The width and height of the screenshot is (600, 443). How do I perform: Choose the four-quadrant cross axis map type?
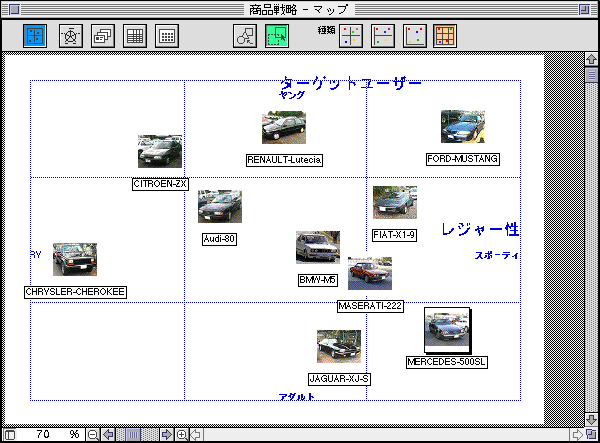tap(351, 36)
